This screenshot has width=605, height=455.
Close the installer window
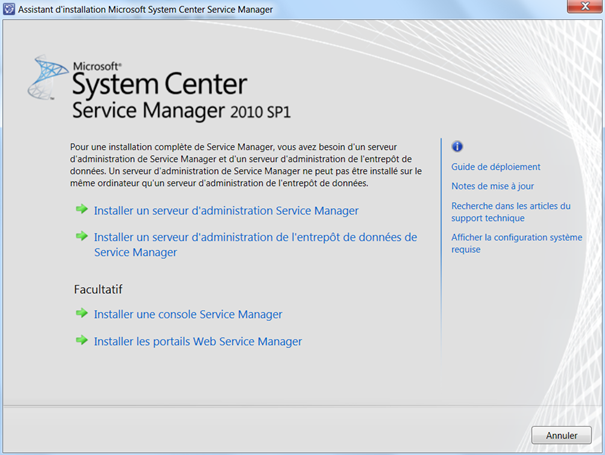(585, 6)
